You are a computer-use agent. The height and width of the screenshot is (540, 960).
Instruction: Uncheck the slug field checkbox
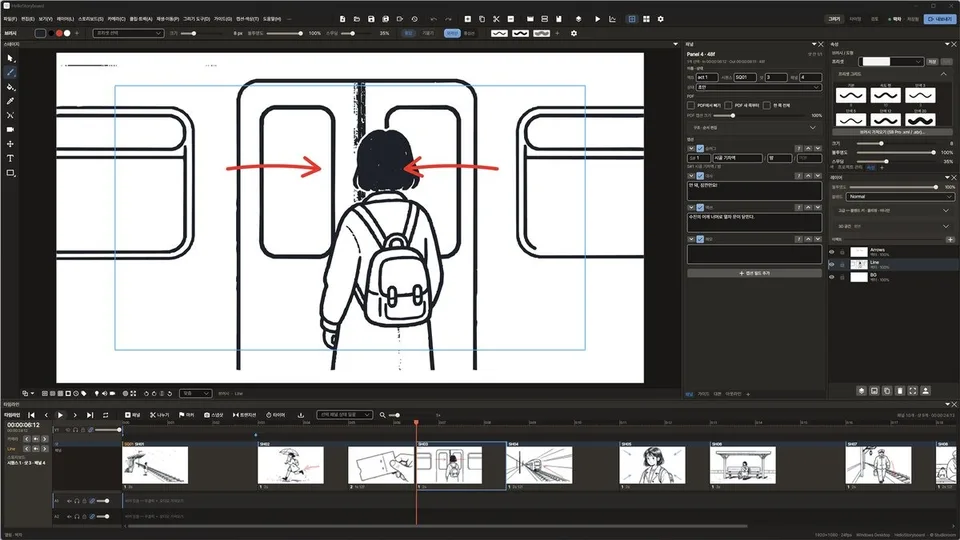tap(700, 149)
